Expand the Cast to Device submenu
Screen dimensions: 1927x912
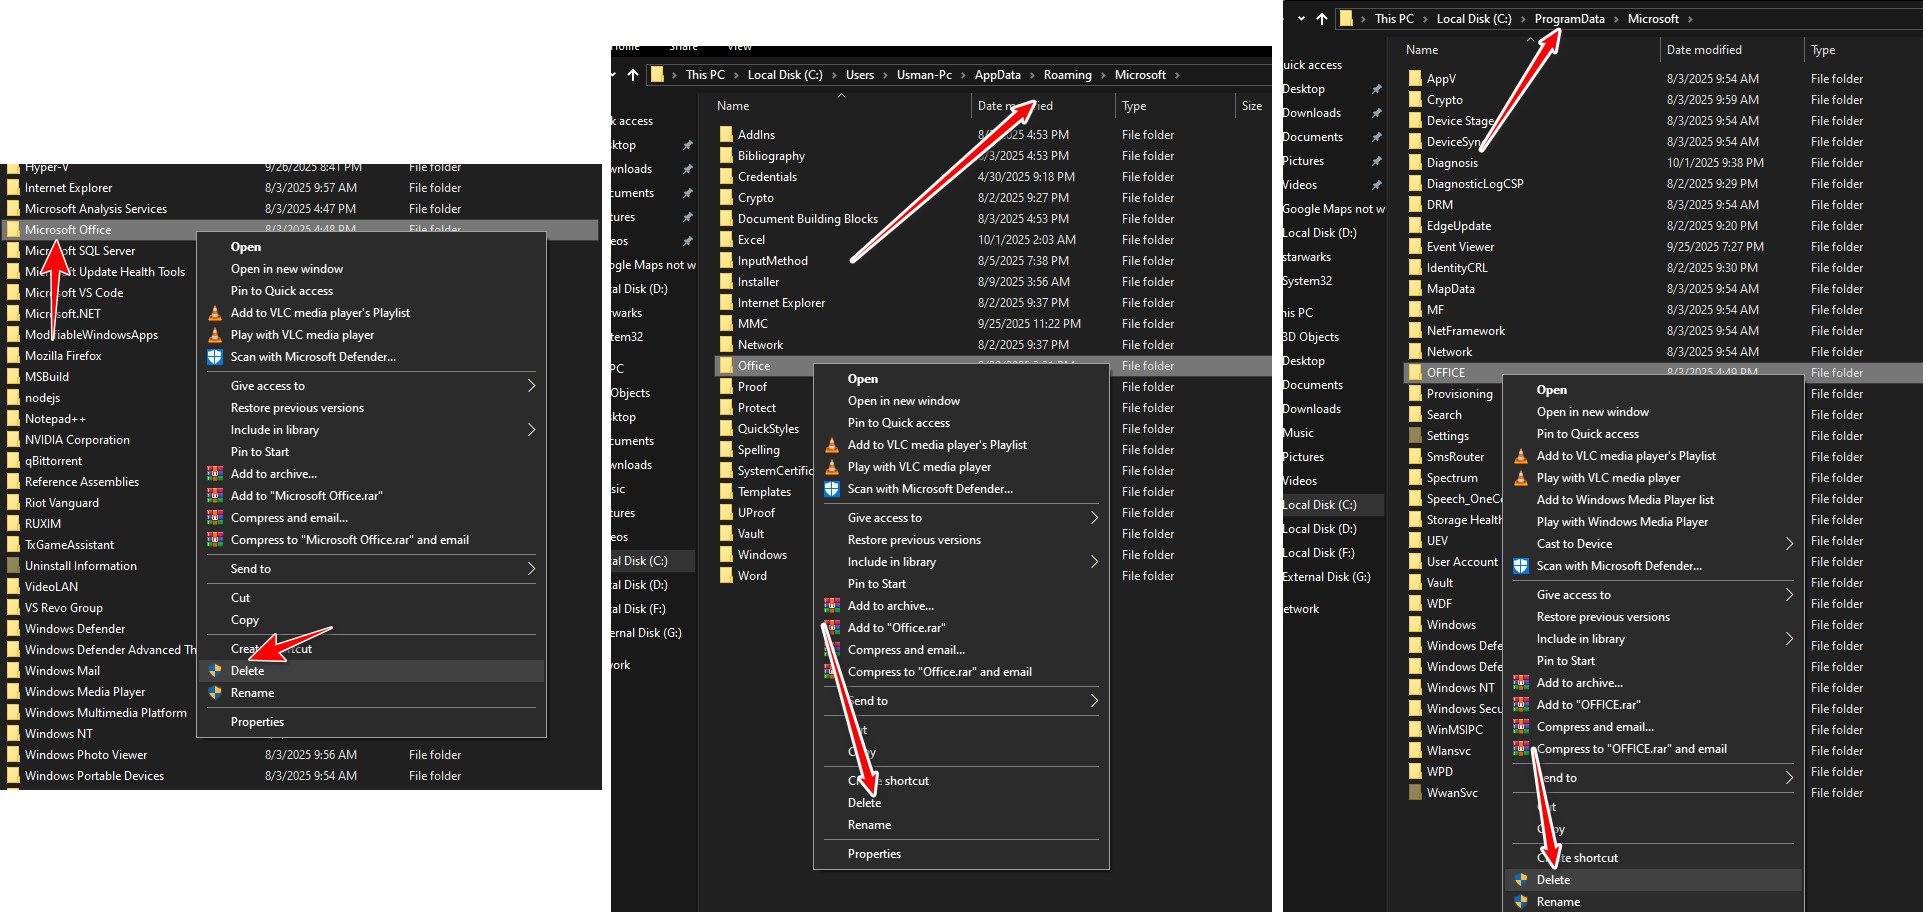[1788, 544]
